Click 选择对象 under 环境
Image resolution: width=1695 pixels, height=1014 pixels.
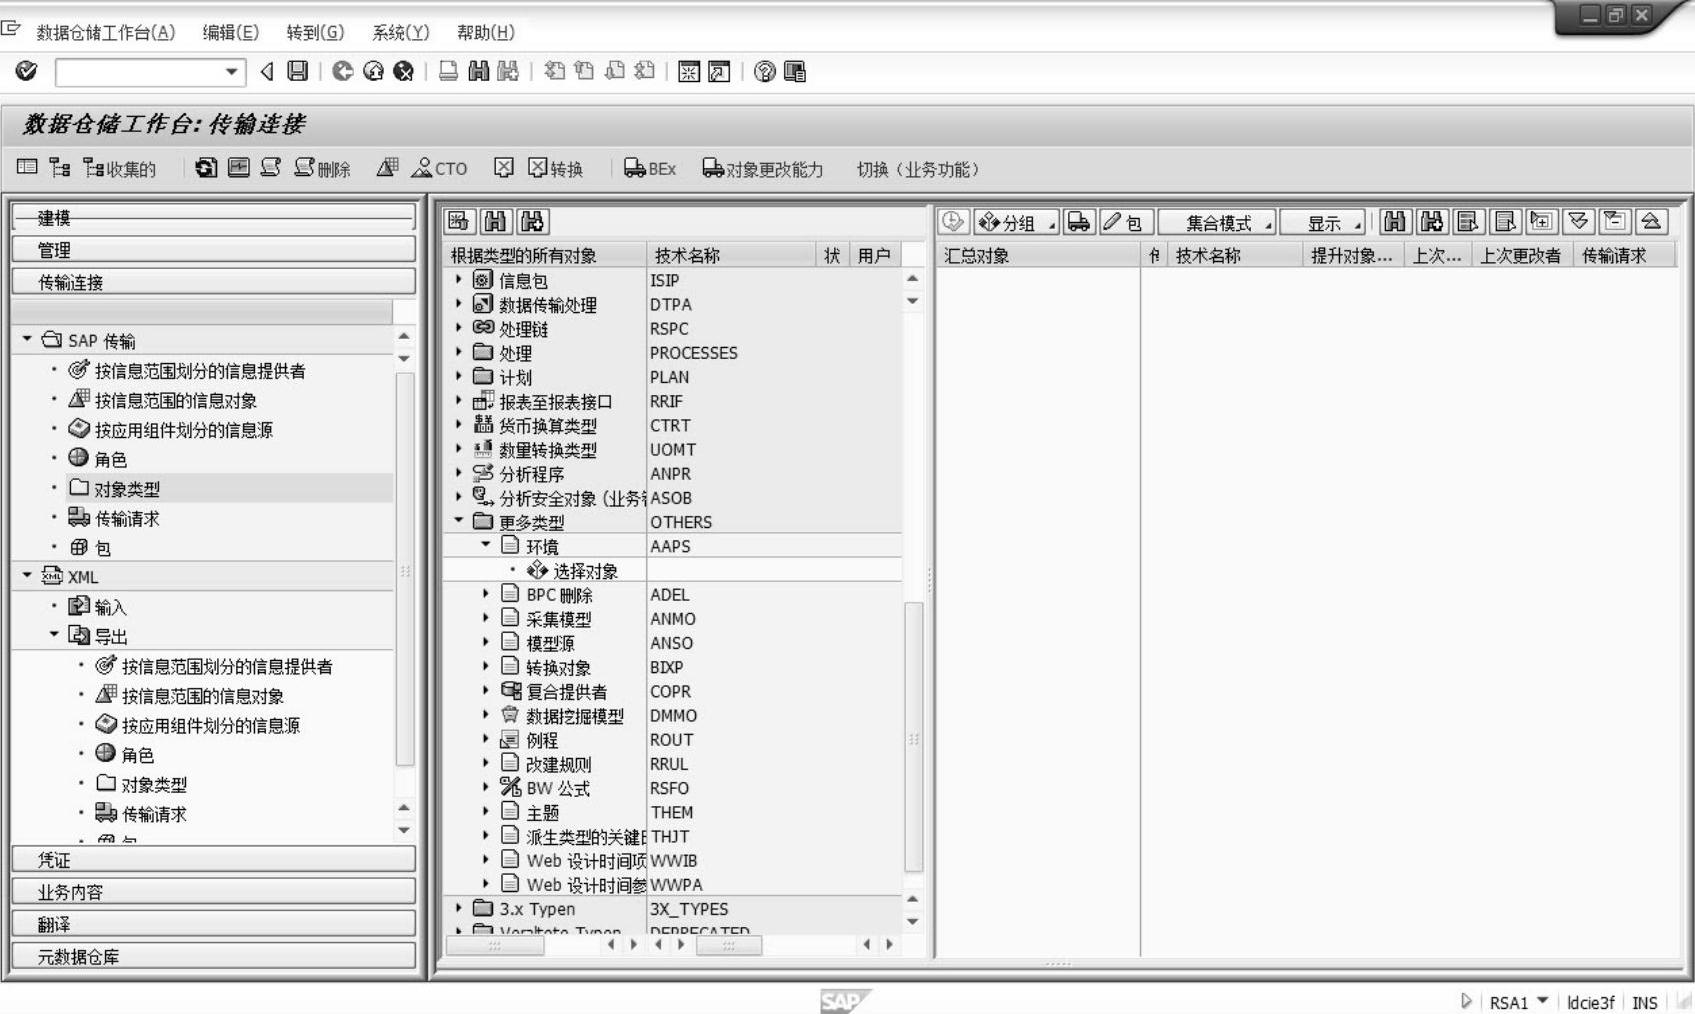pos(585,570)
